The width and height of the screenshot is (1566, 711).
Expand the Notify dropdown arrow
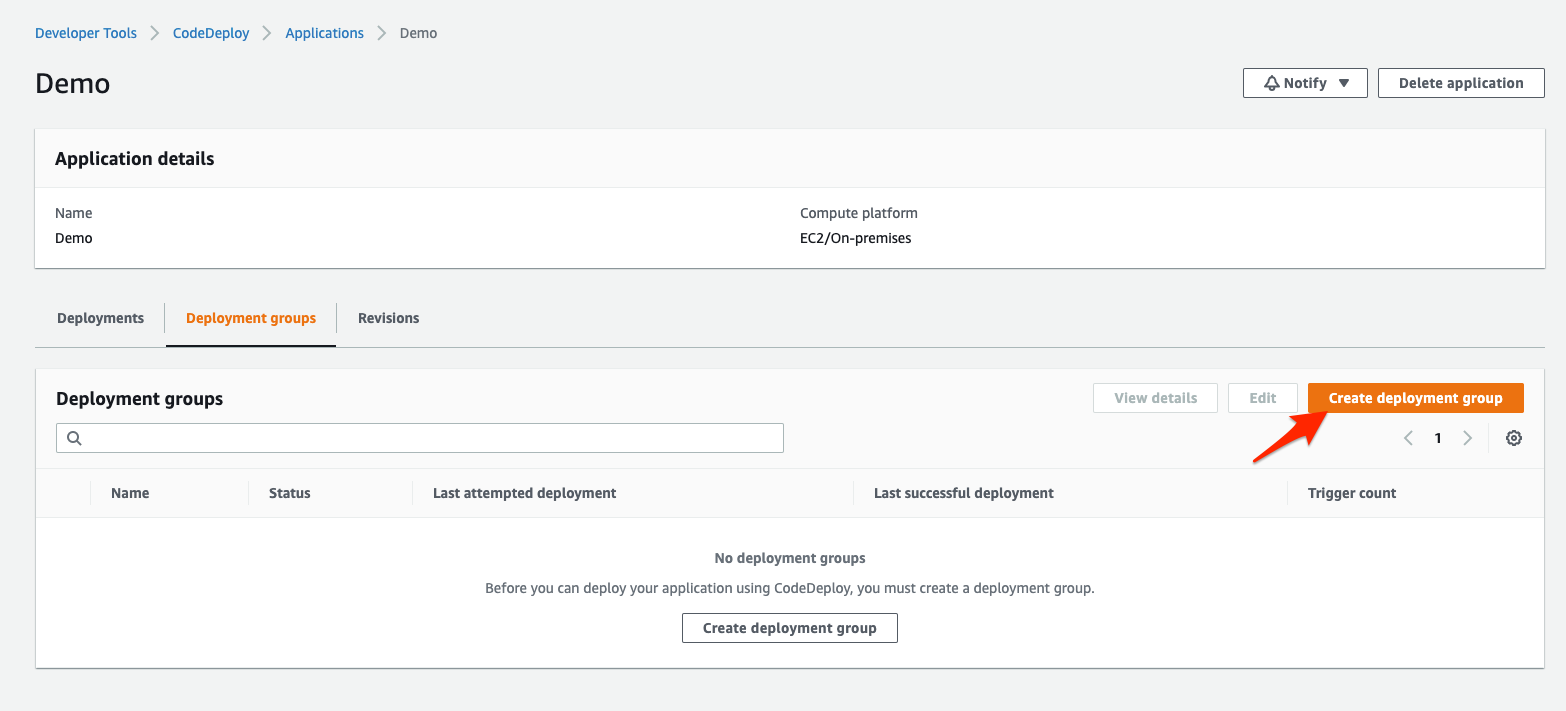pos(1344,83)
